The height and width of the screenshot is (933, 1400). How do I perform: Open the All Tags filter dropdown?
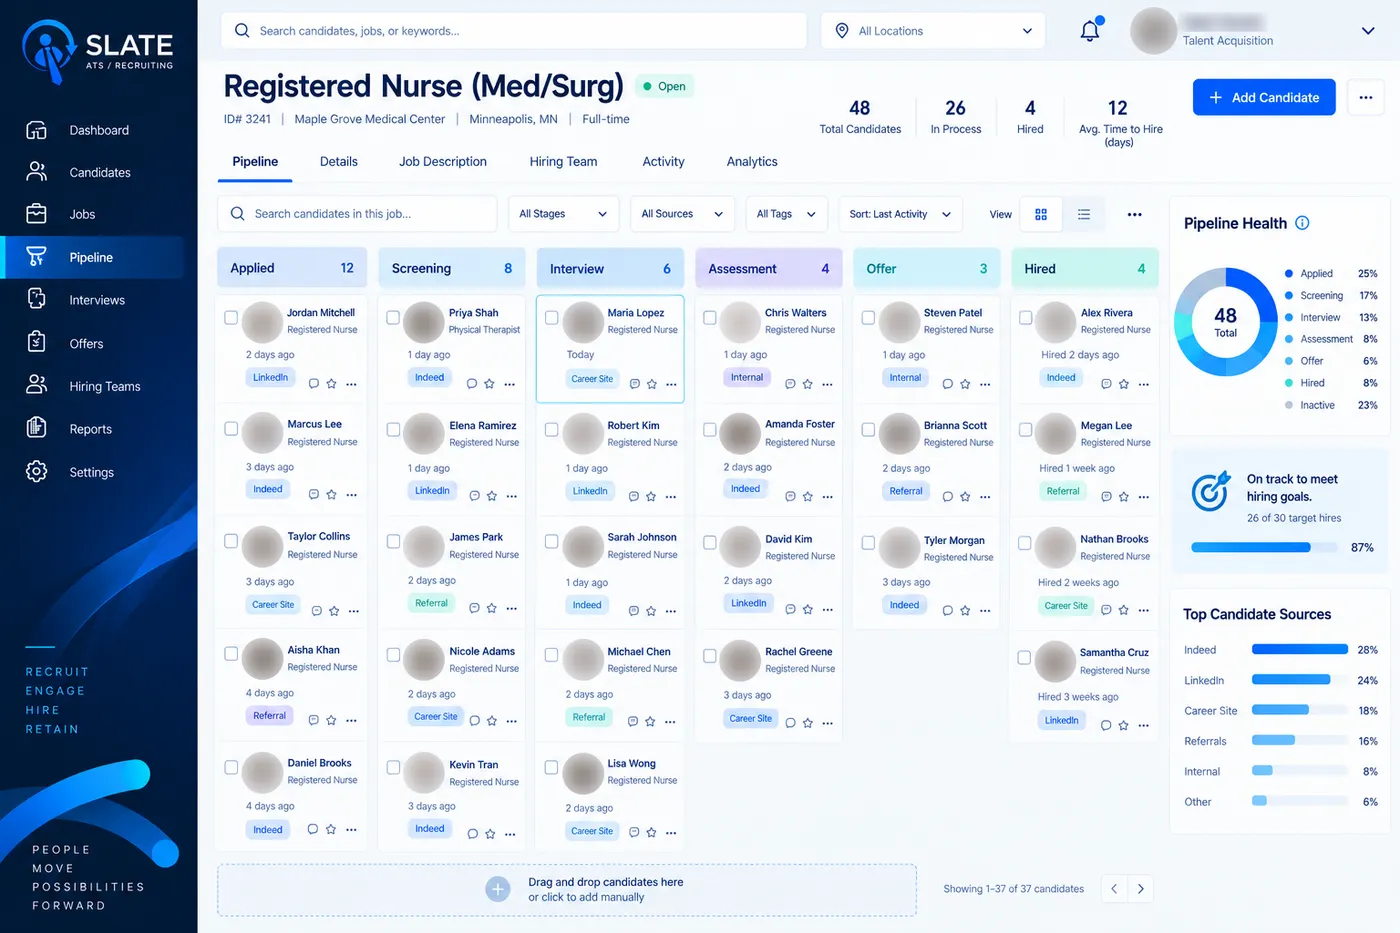coord(786,214)
